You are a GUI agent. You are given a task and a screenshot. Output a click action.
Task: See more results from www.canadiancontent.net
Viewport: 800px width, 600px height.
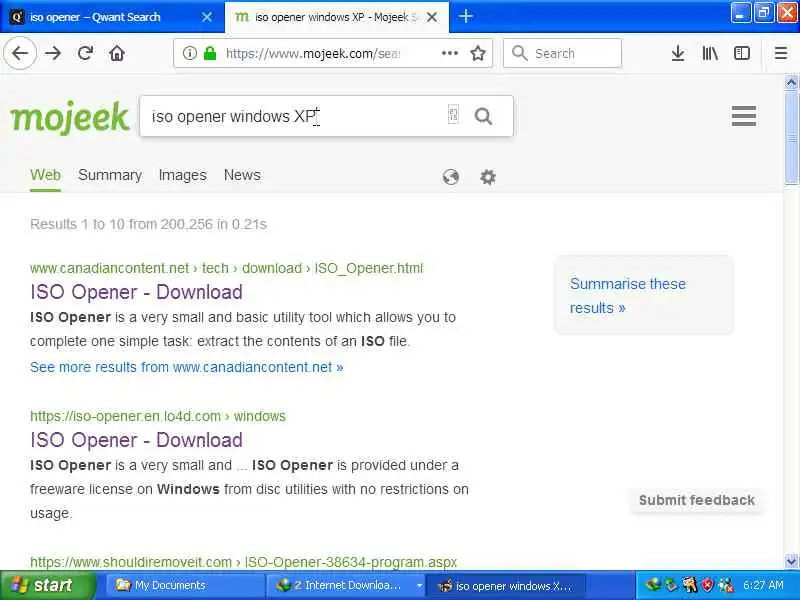187,367
